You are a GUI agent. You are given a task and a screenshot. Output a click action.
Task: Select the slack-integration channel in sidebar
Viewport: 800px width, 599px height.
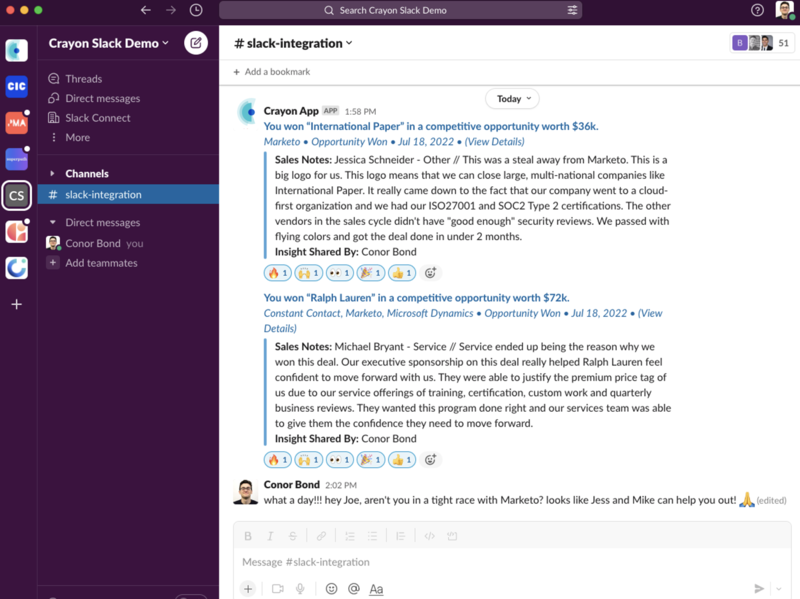tap(103, 195)
